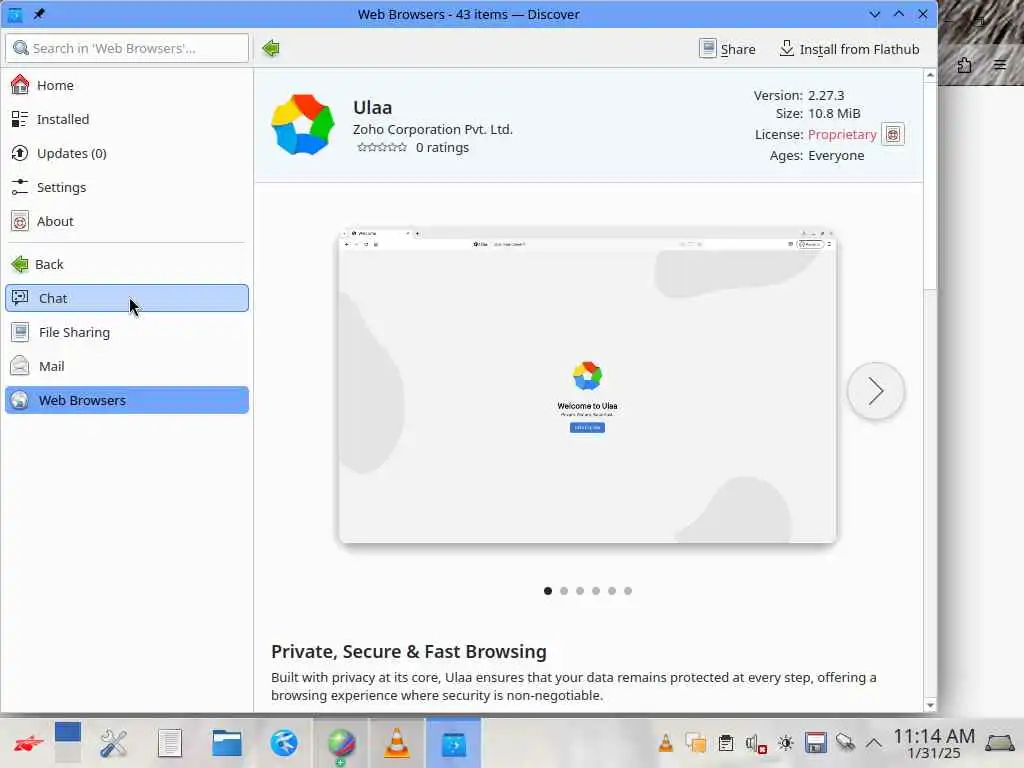
Task: Open the chat messages tray icon
Action: pos(696,743)
